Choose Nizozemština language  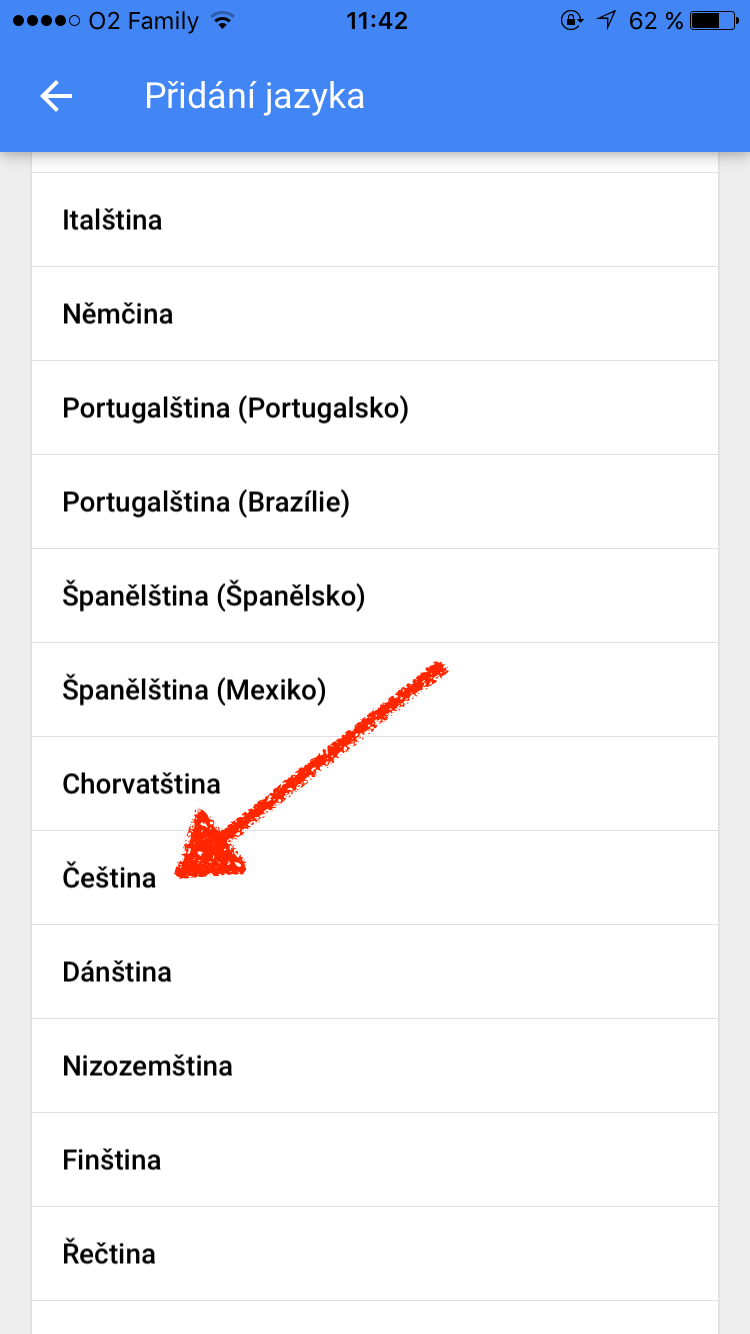147,1066
